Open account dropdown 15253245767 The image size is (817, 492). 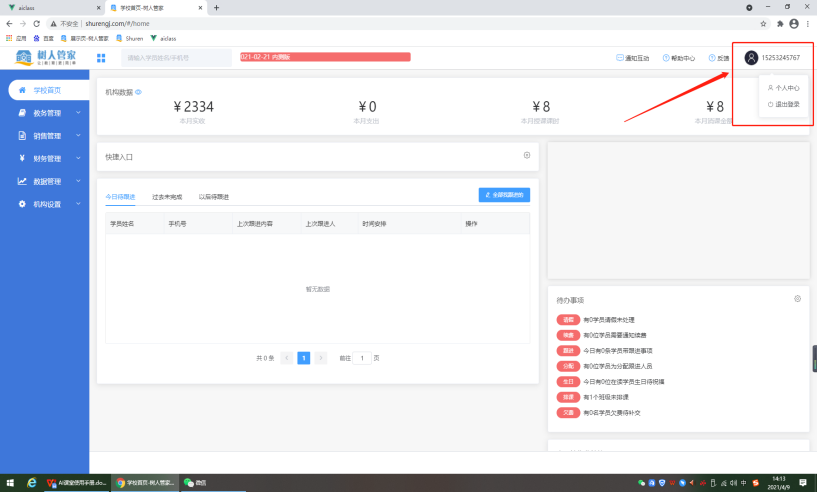[781, 58]
